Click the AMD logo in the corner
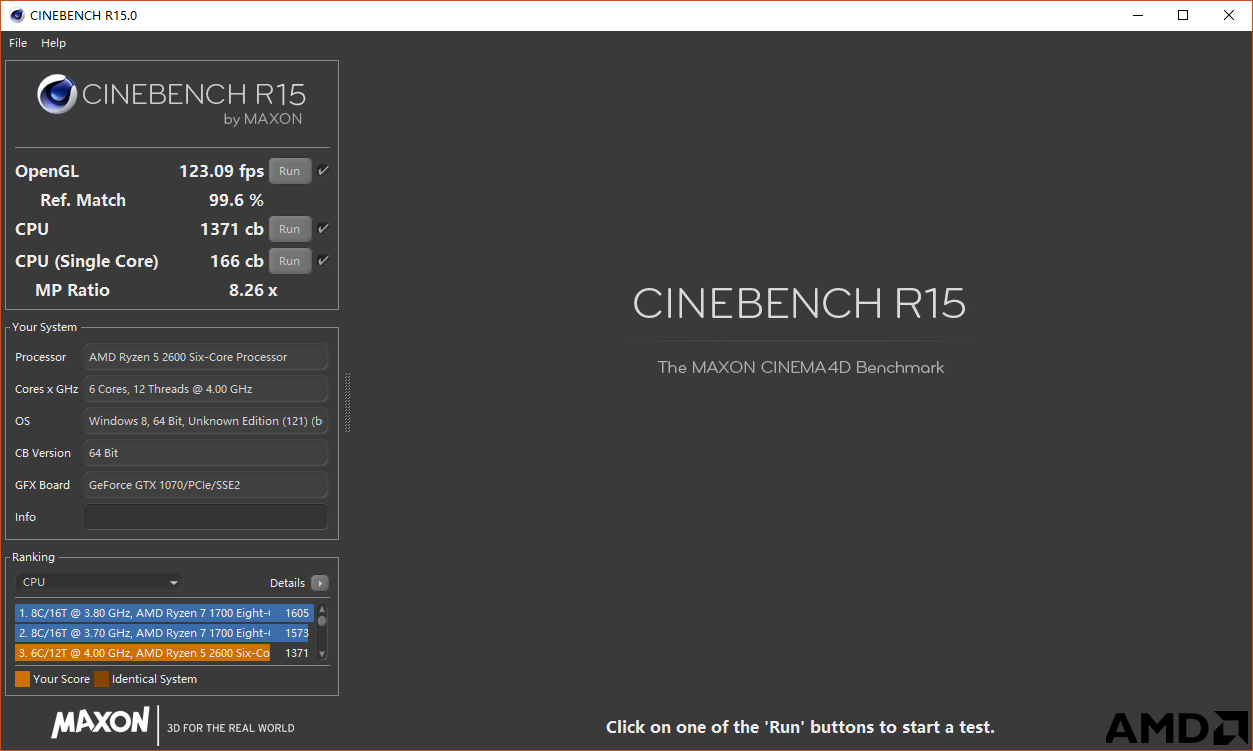The height and width of the screenshot is (751, 1253). (x=1176, y=728)
